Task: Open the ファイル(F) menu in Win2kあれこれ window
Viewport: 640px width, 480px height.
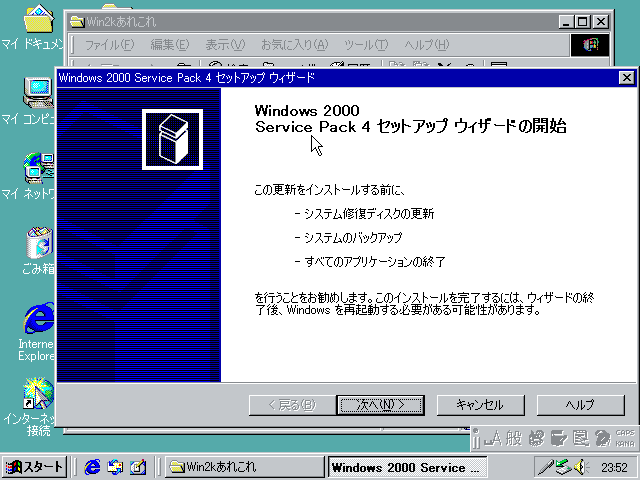Action: pos(109,44)
